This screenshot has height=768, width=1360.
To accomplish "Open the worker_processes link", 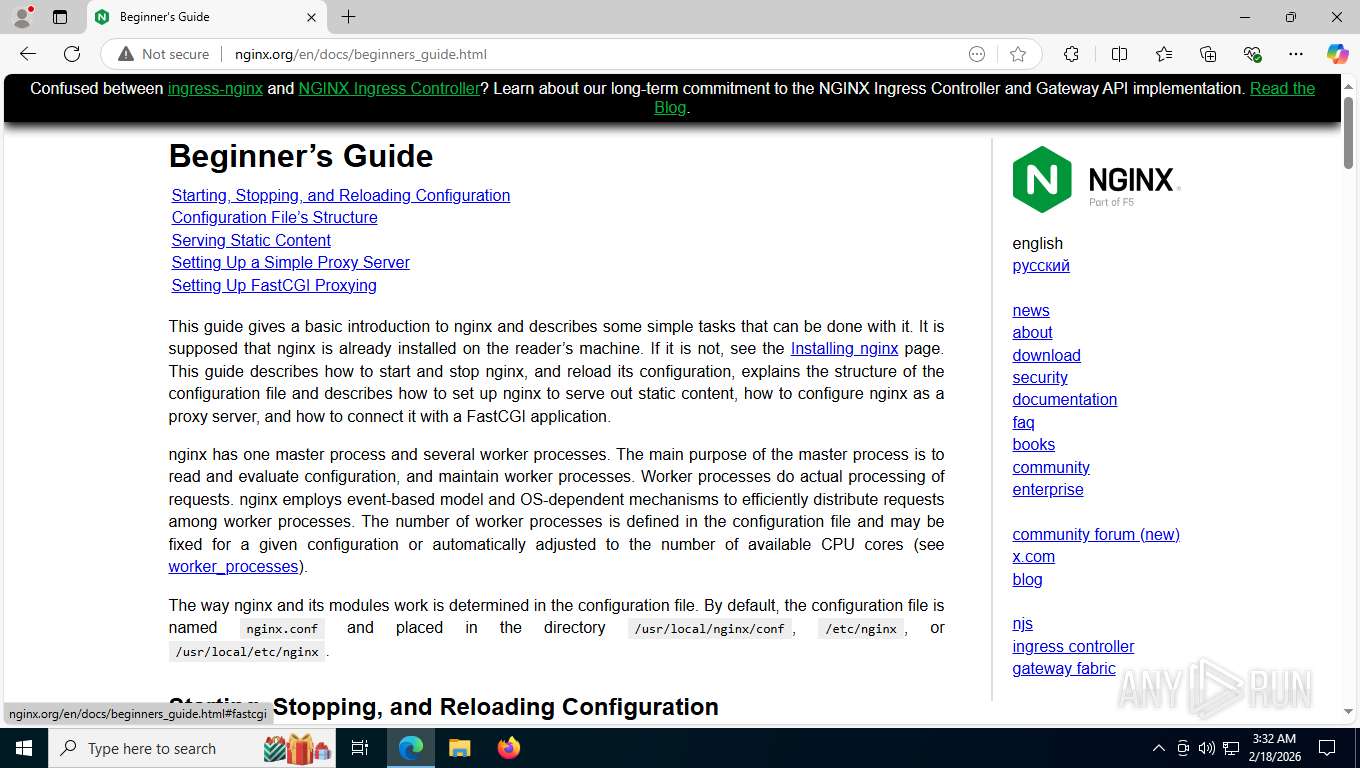I will click(233, 566).
